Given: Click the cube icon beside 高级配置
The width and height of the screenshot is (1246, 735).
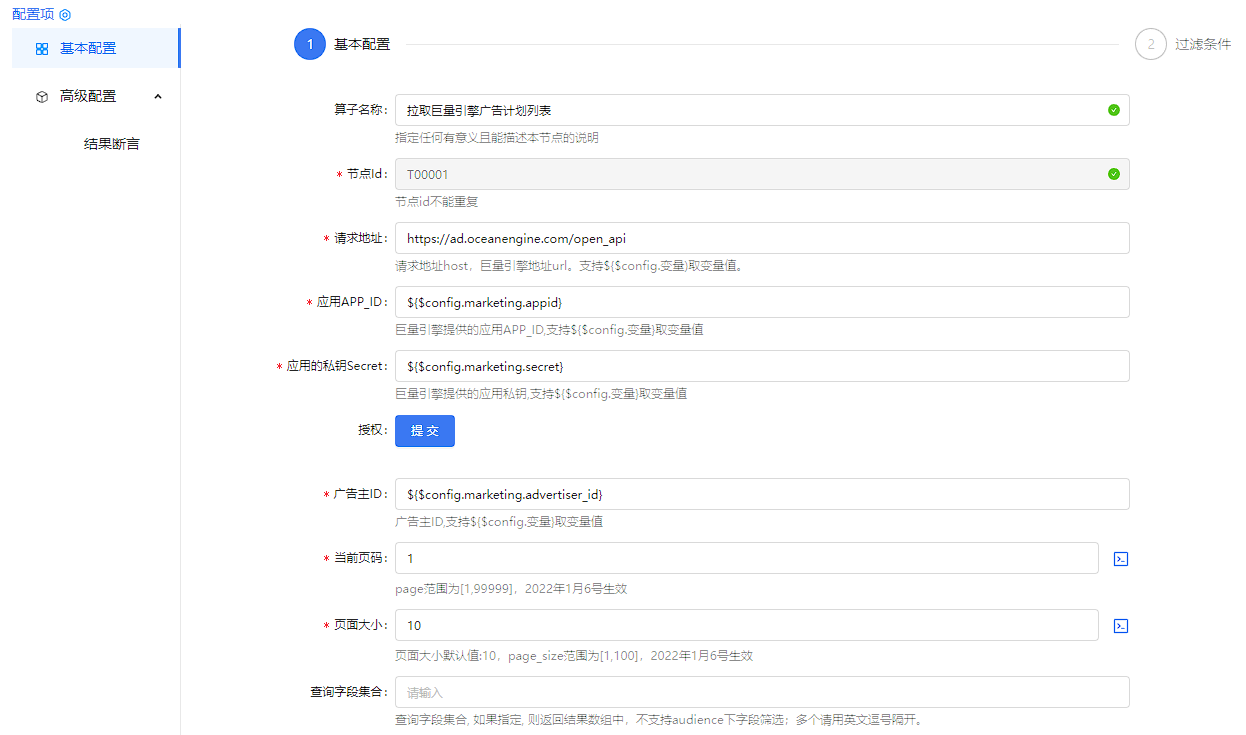Looking at the screenshot, I should pyautogui.click(x=42, y=97).
